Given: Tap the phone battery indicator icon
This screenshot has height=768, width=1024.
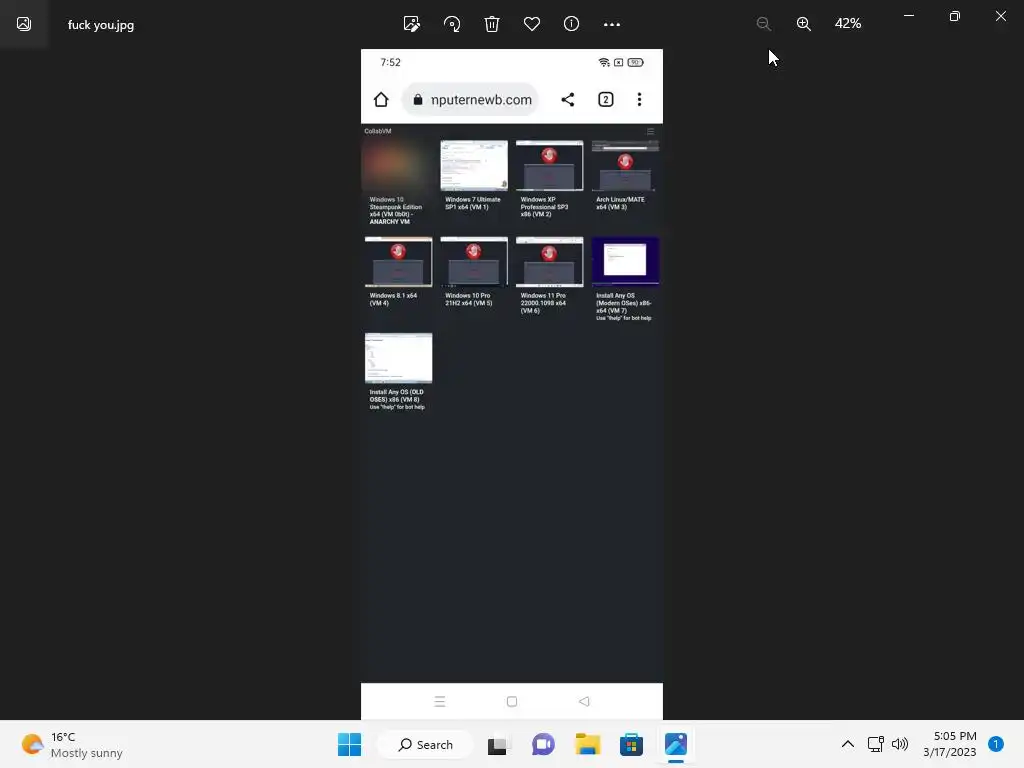Looking at the screenshot, I should (x=635, y=63).
